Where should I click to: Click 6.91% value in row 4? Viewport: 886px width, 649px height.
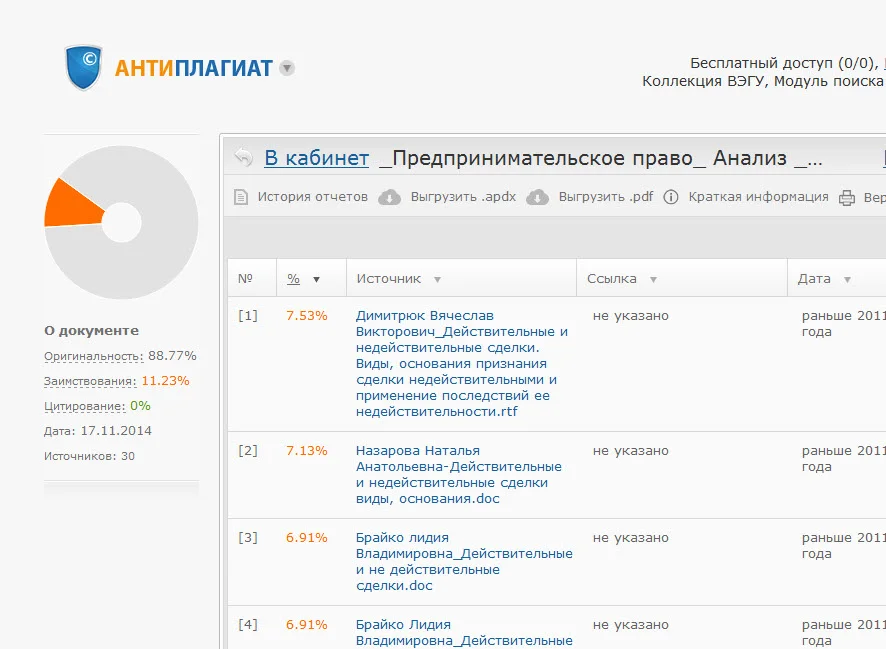click(x=306, y=624)
